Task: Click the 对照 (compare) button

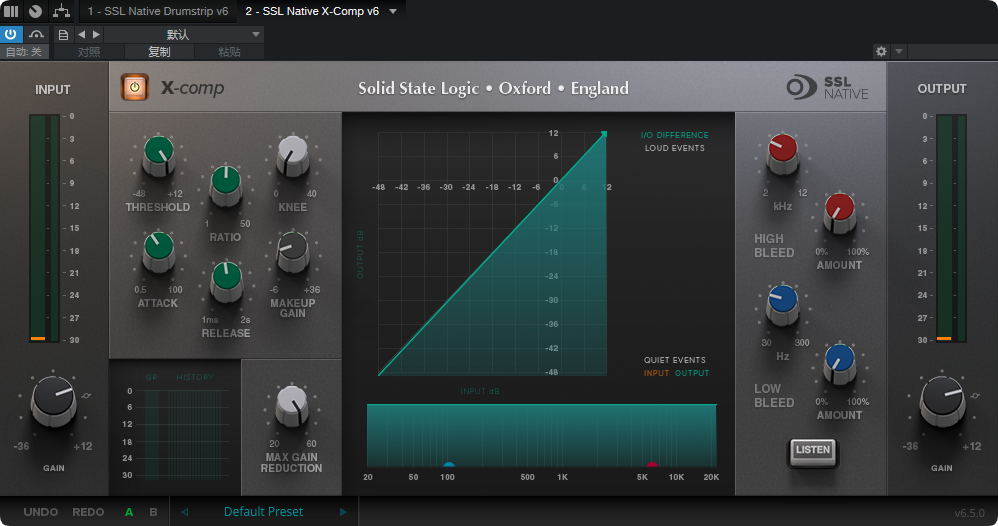Action: (x=89, y=52)
